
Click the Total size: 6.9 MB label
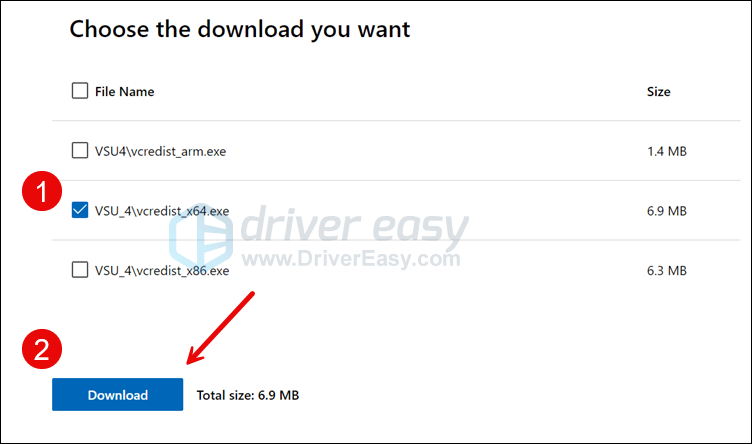[x=248, y=395]
